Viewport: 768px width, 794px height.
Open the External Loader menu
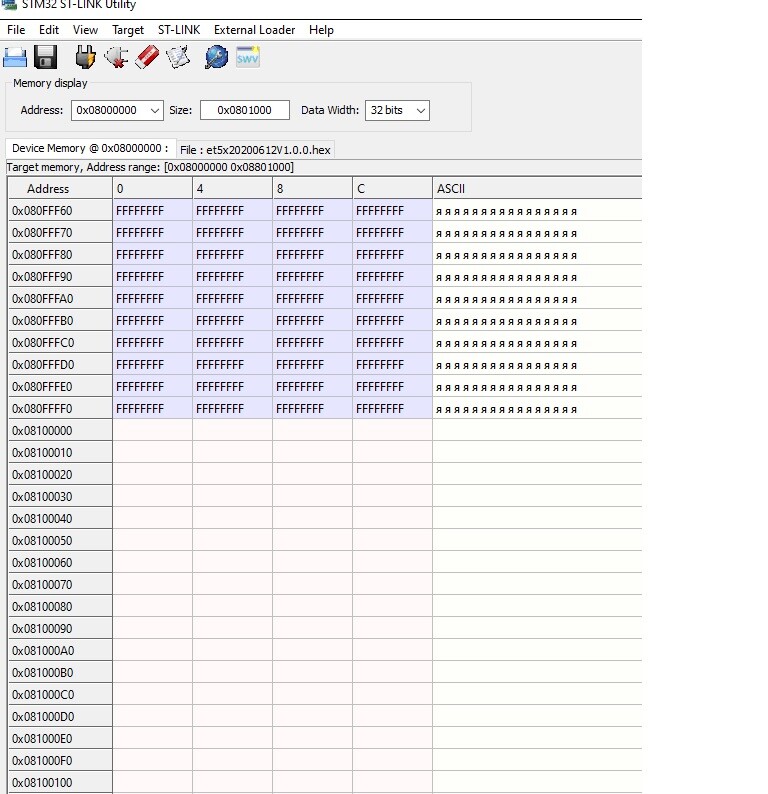click(254, 30)
